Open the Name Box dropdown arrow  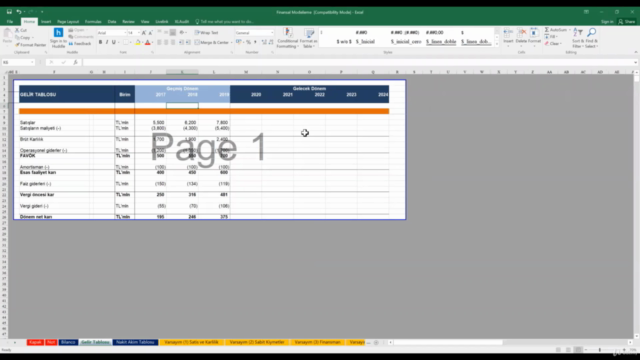coord(32,62)
